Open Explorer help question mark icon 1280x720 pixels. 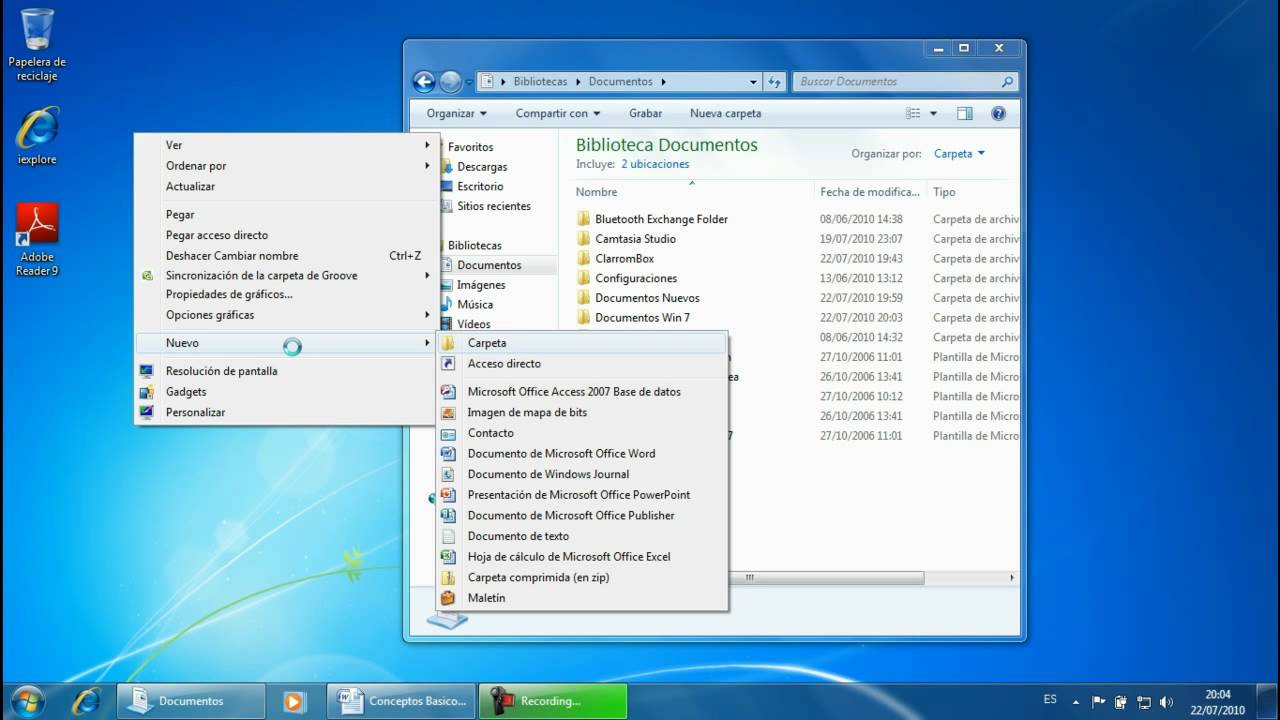click(998, 114)
